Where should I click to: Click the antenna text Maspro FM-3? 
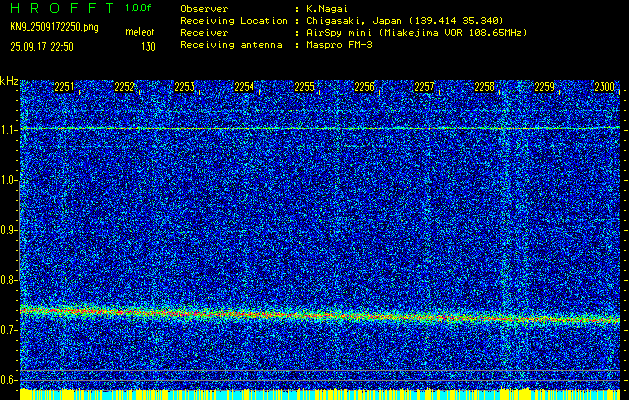(x=339, y=45)
